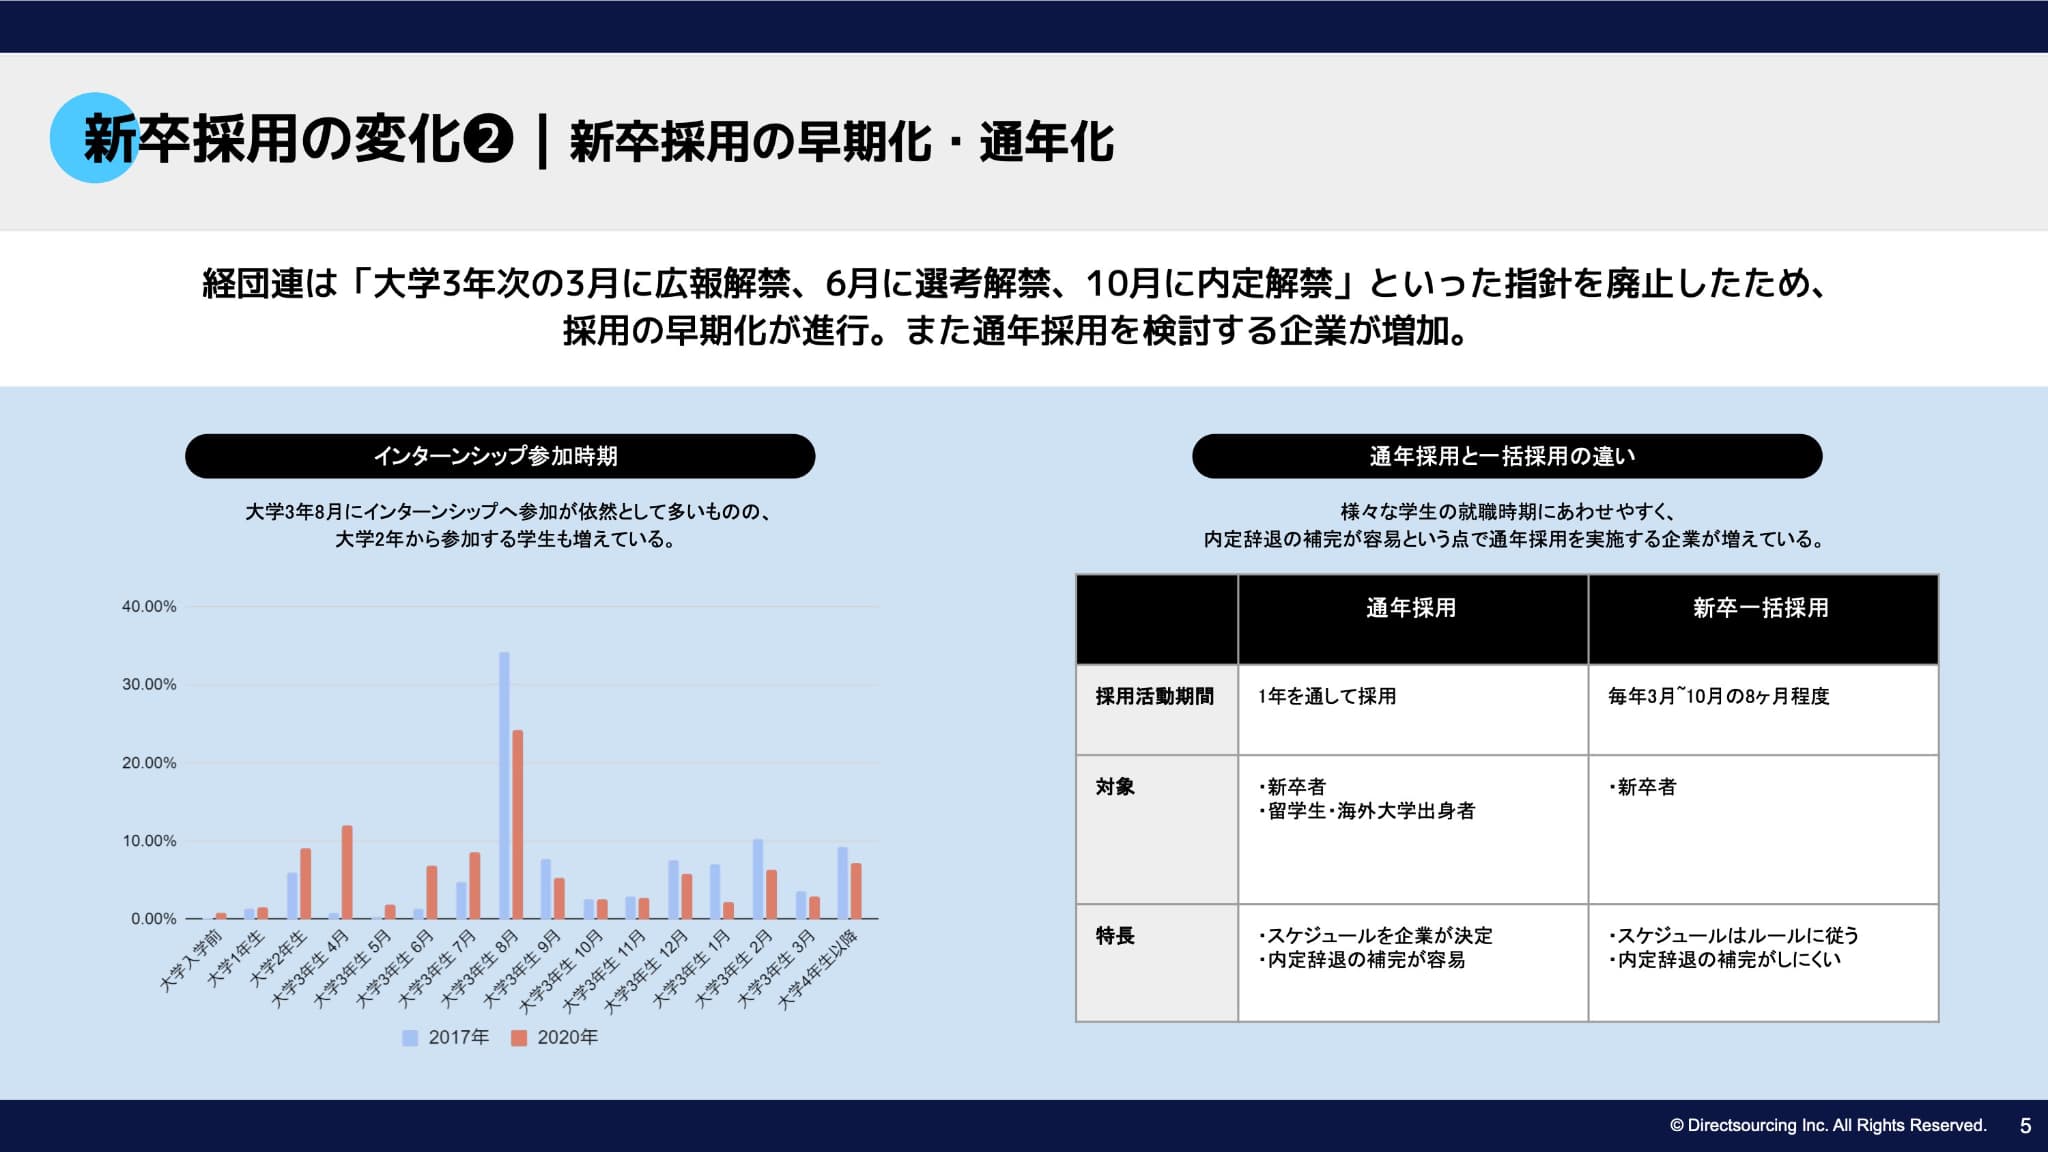The image size is (2048, 1152).
Task: Click the blue circle title decoration
Action: [75, 140]
